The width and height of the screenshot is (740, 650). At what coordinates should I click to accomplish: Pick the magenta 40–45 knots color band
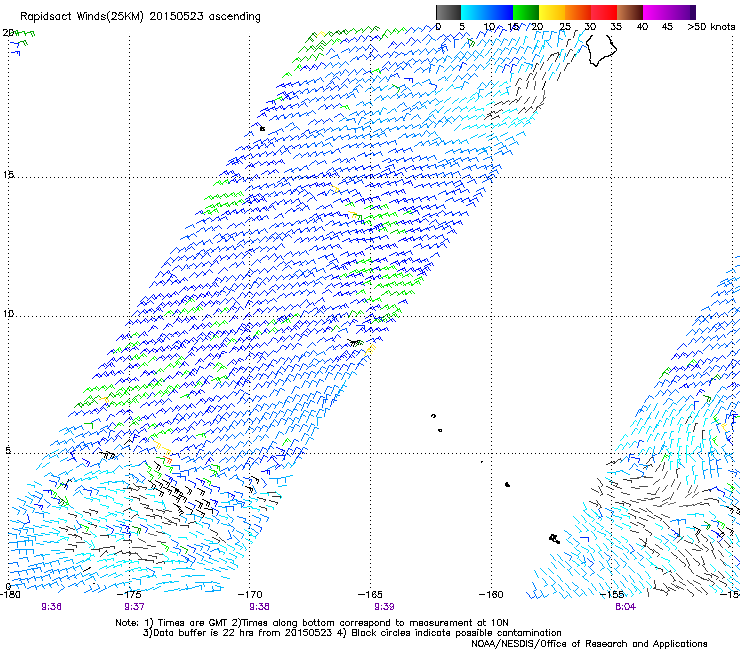click(x=656, y=12)
